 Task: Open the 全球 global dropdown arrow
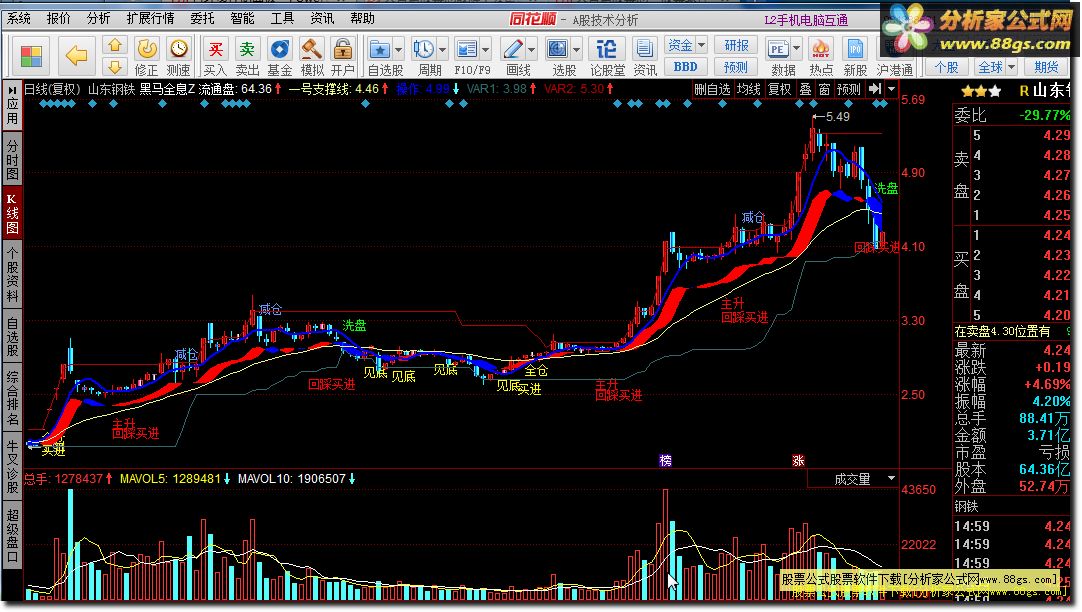[x=1012, y=67]
